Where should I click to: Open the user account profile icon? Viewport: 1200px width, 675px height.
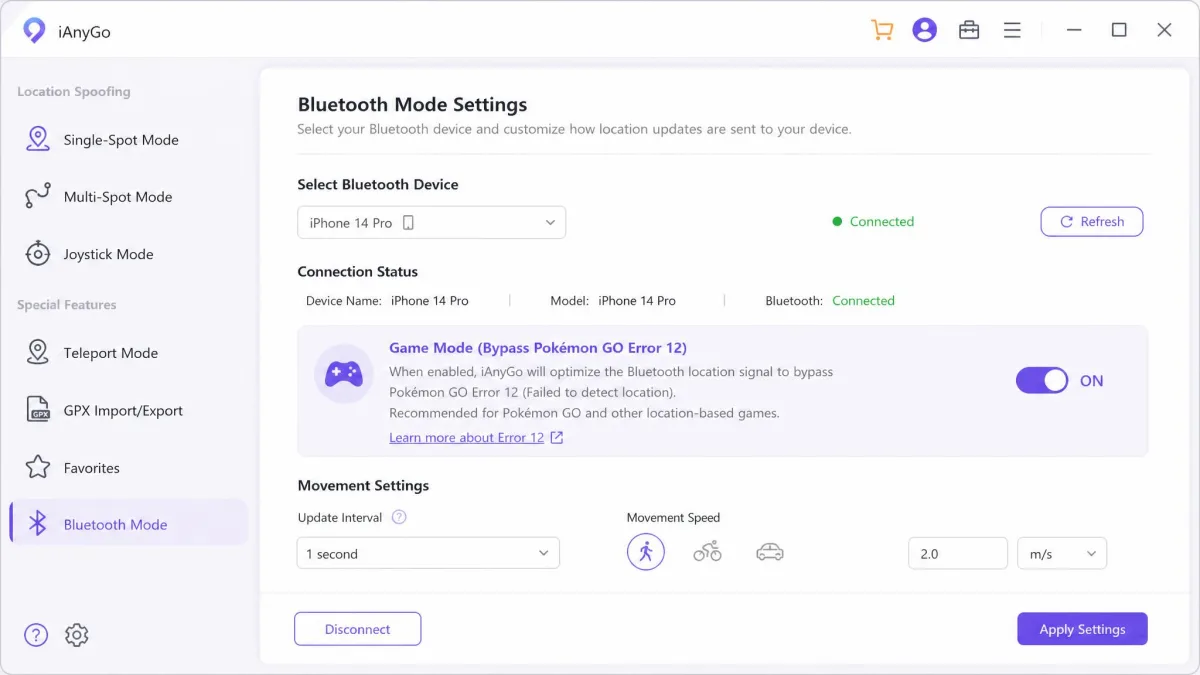(925, 30)
